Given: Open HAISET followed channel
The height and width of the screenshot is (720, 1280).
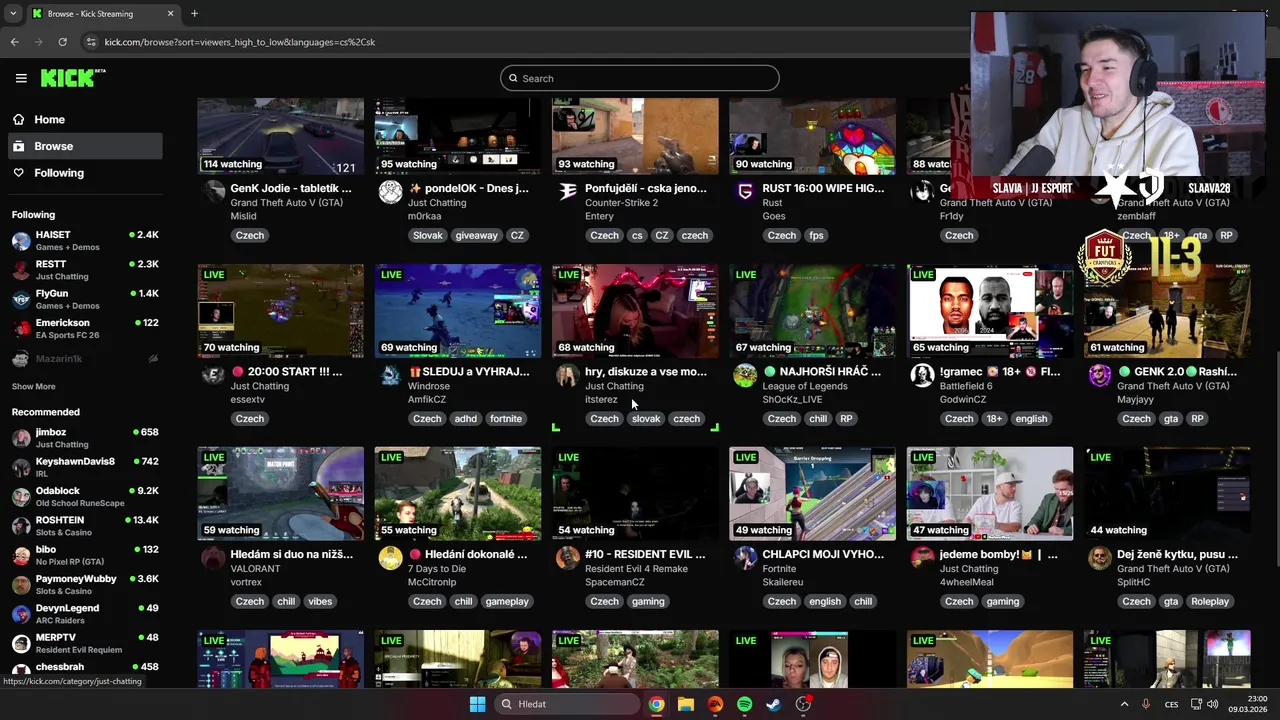Looking at the screenshot, I should click(x=85, y=241).
